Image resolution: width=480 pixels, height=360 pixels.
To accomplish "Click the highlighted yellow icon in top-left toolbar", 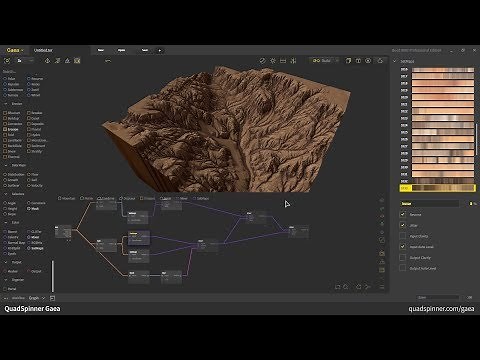I will coord(77,61).
